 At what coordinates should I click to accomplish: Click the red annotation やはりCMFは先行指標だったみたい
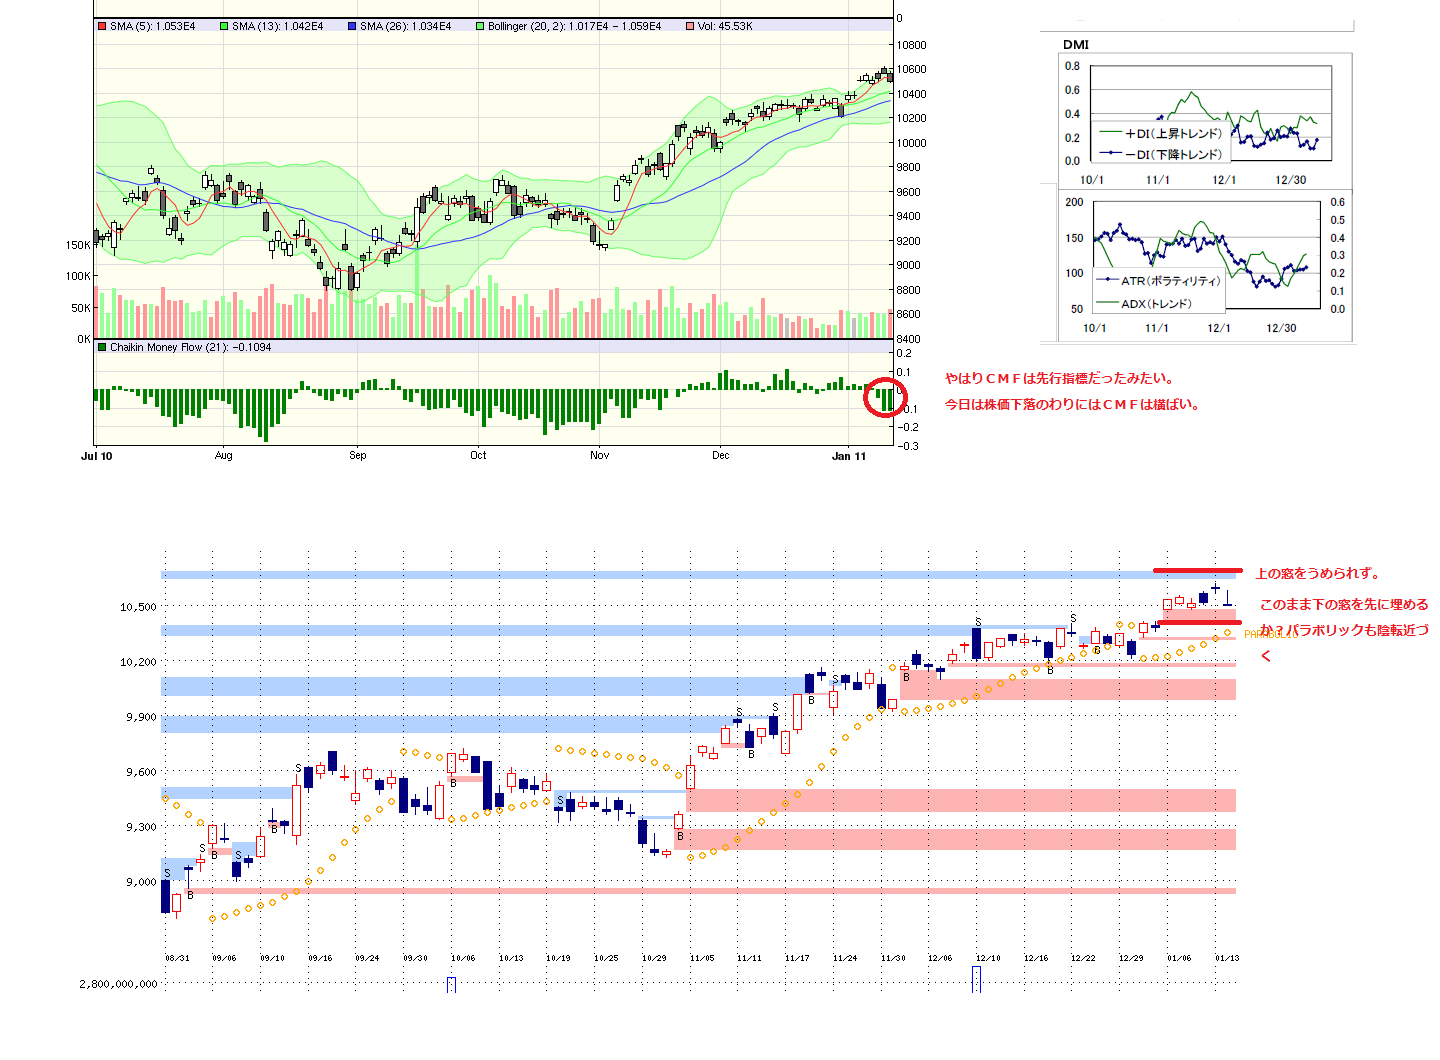tap(1059, 378)
